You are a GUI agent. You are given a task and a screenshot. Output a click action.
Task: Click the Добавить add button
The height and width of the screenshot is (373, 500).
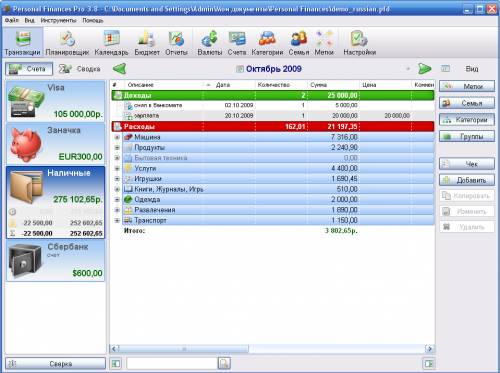[x=467, y=180]
